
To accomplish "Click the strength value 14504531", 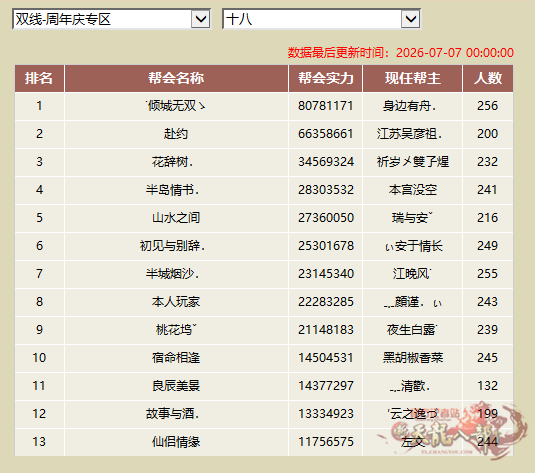I will pos(326,358).
